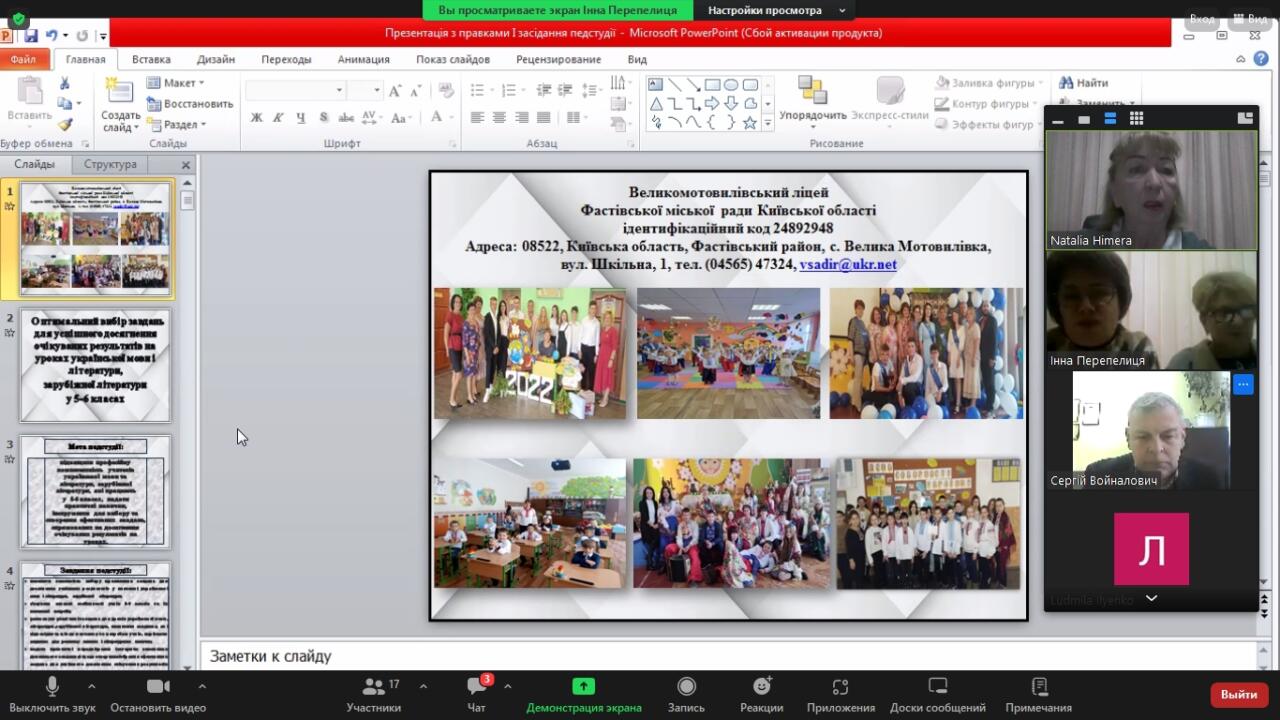This screenshot has width=1280, height=720.
Task: Open the Zoom Чат panel
Action: 477,695
